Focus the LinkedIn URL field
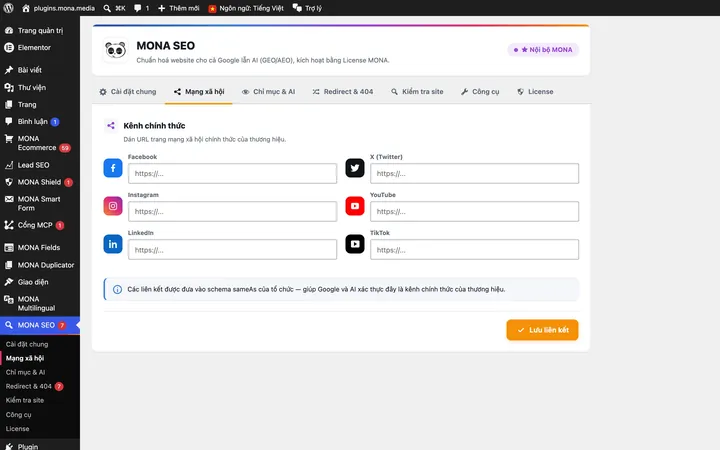 (232, 250)
